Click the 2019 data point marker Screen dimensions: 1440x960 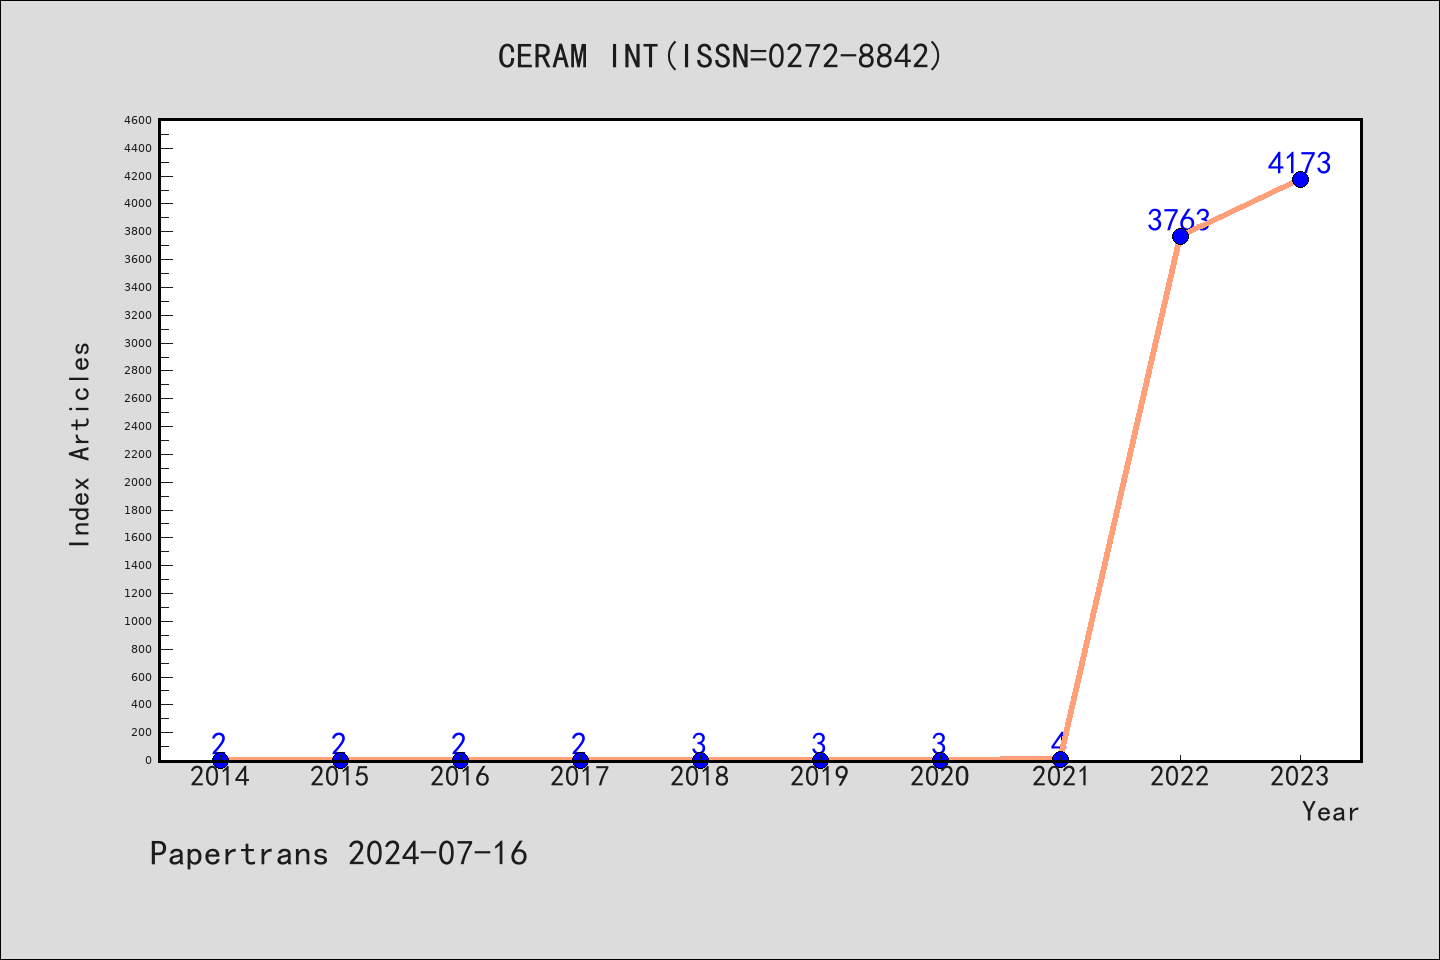(x=820, y=760)
